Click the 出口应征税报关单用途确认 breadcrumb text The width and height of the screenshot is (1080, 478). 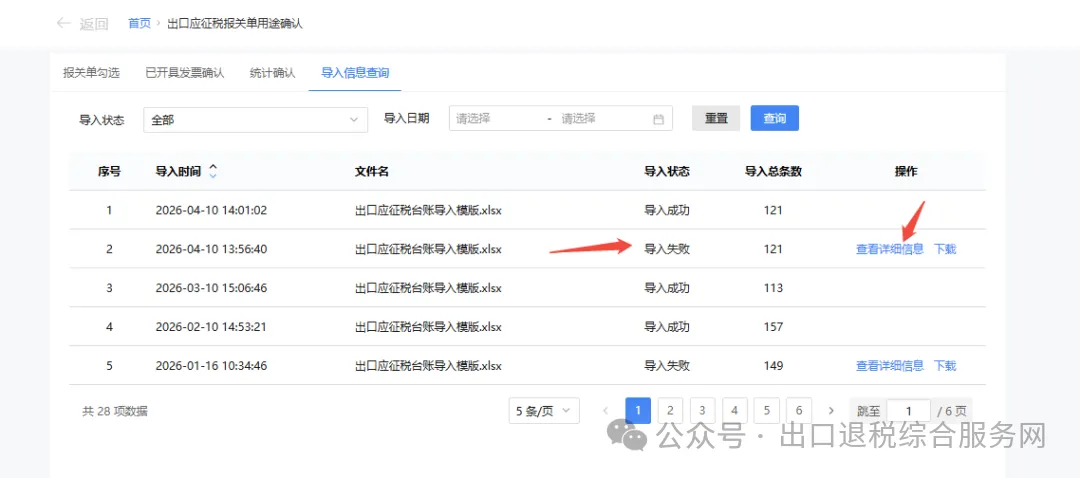click(x=235, y=23)
